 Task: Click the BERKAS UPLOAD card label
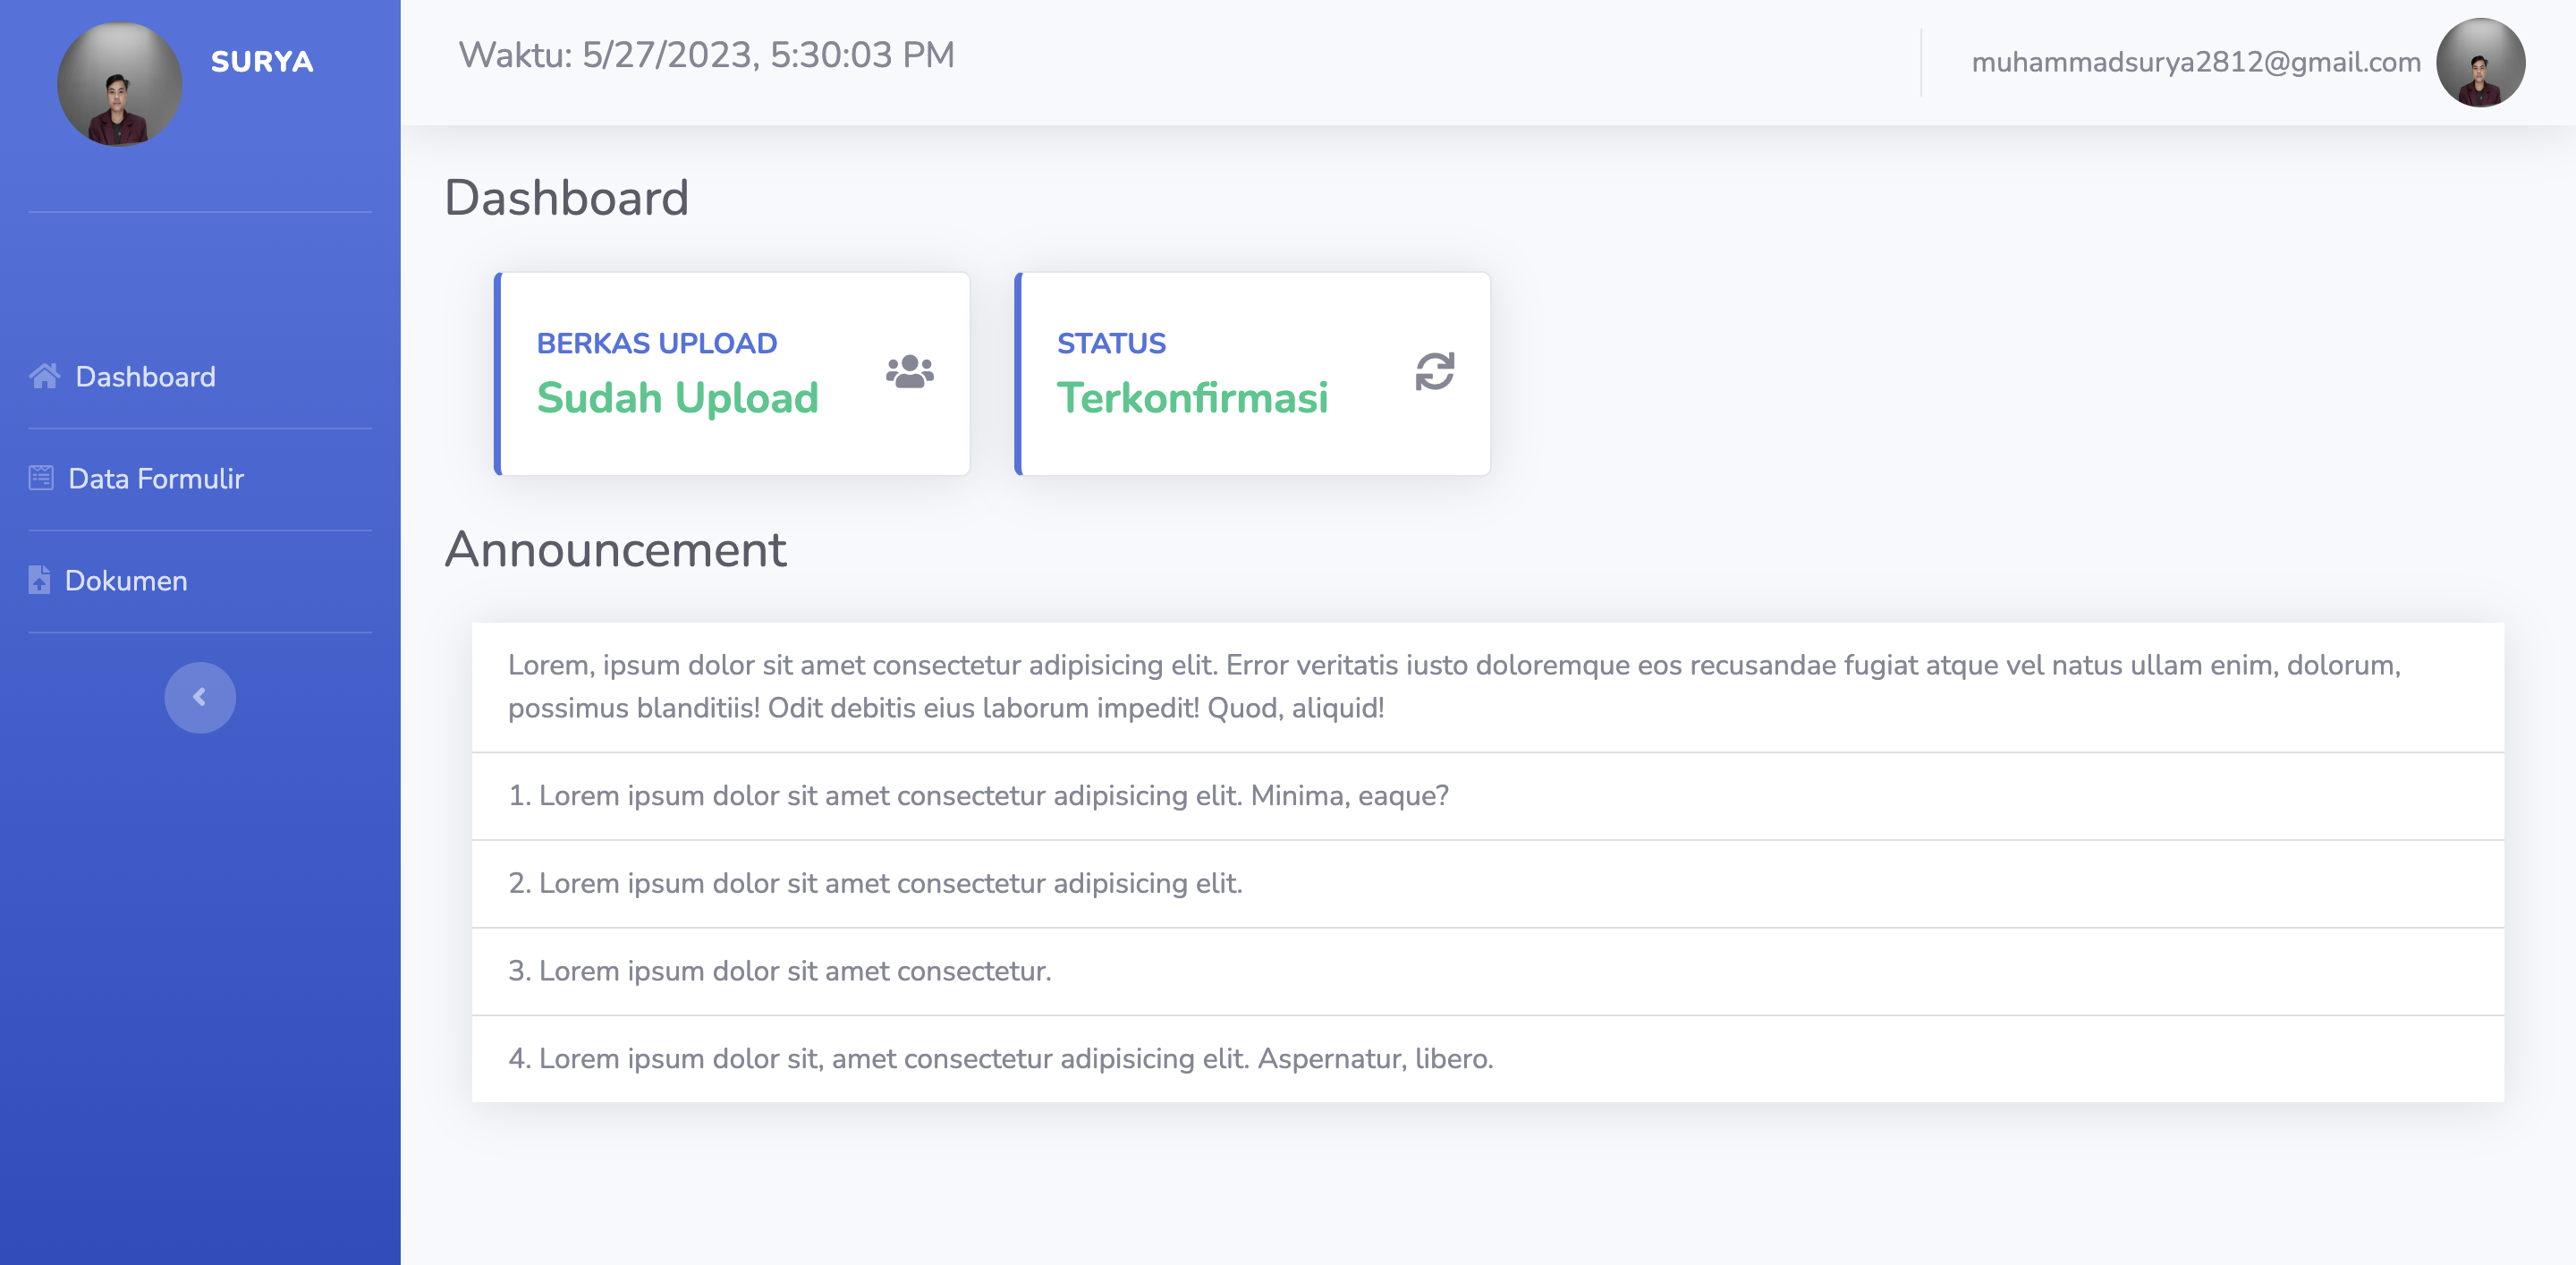coord(656,343)
